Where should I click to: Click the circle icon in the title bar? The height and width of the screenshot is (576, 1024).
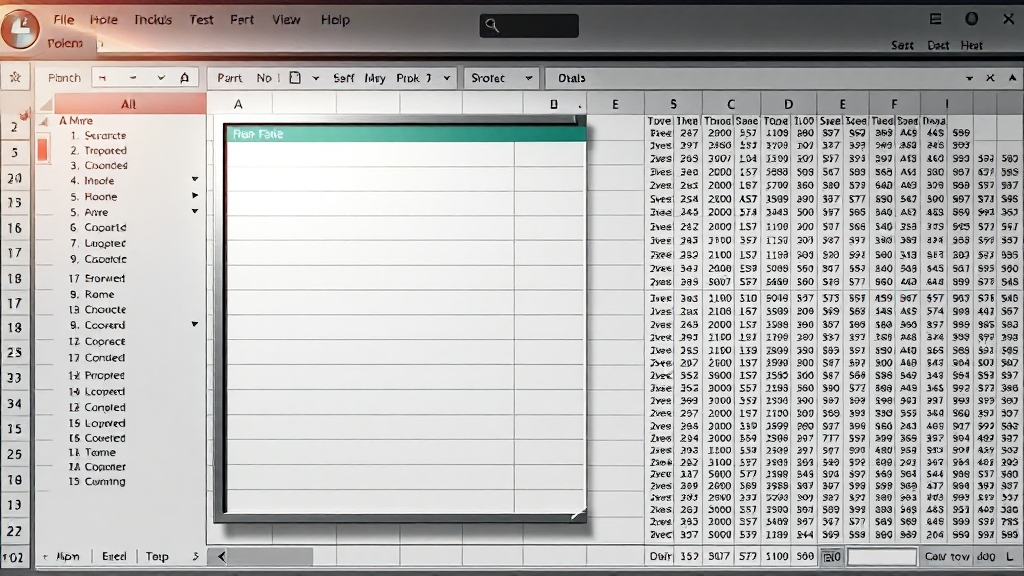tap(971, 19)
